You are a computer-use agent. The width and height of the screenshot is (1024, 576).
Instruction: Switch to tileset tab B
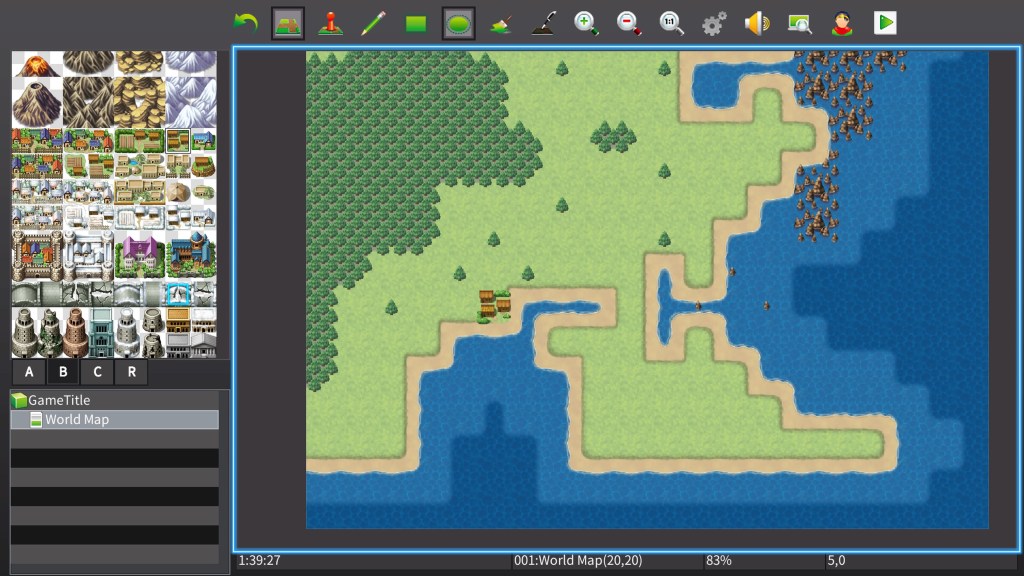click(x=63, y=373)
